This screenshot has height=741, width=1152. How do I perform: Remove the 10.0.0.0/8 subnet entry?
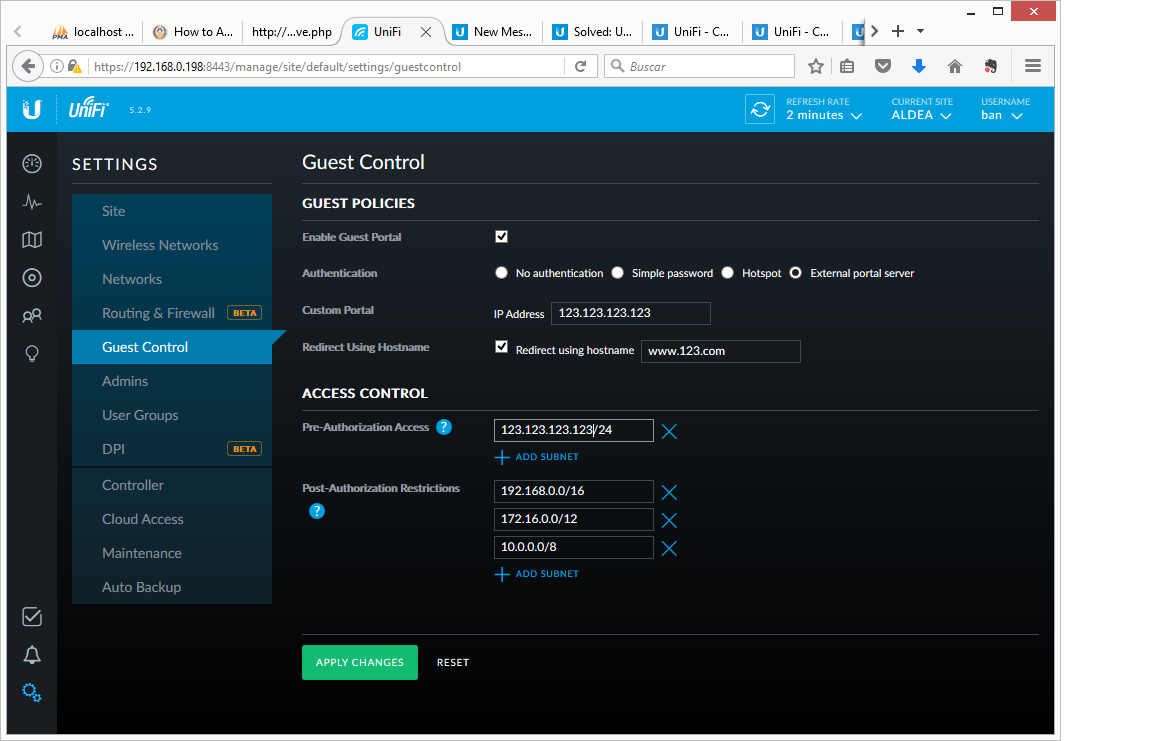point(669,548)
